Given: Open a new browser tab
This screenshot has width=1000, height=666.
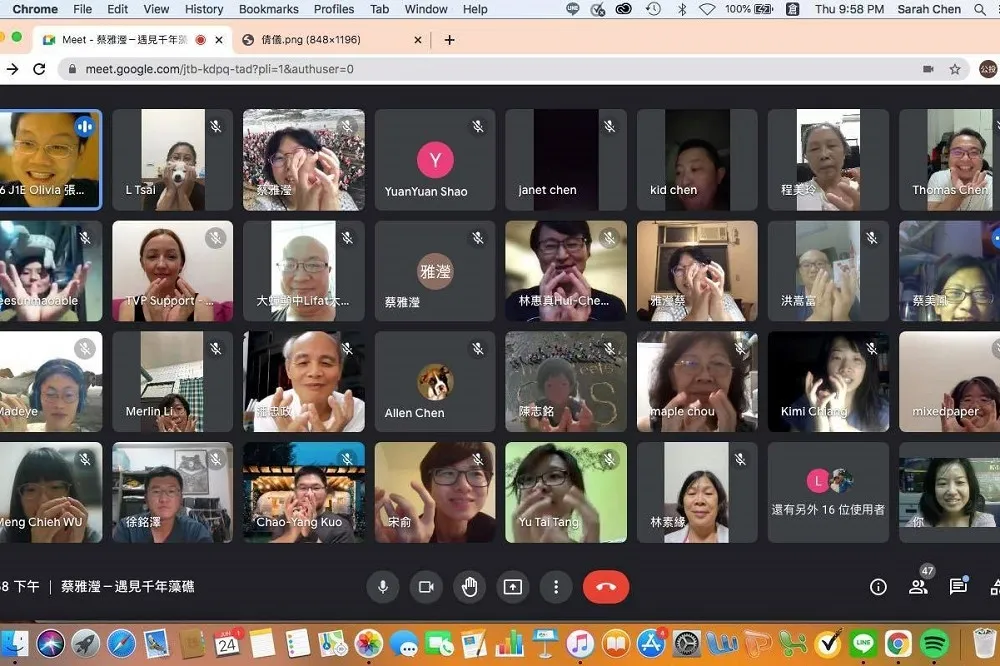Looking at the screenshot, I should click(x=450, y=40).
